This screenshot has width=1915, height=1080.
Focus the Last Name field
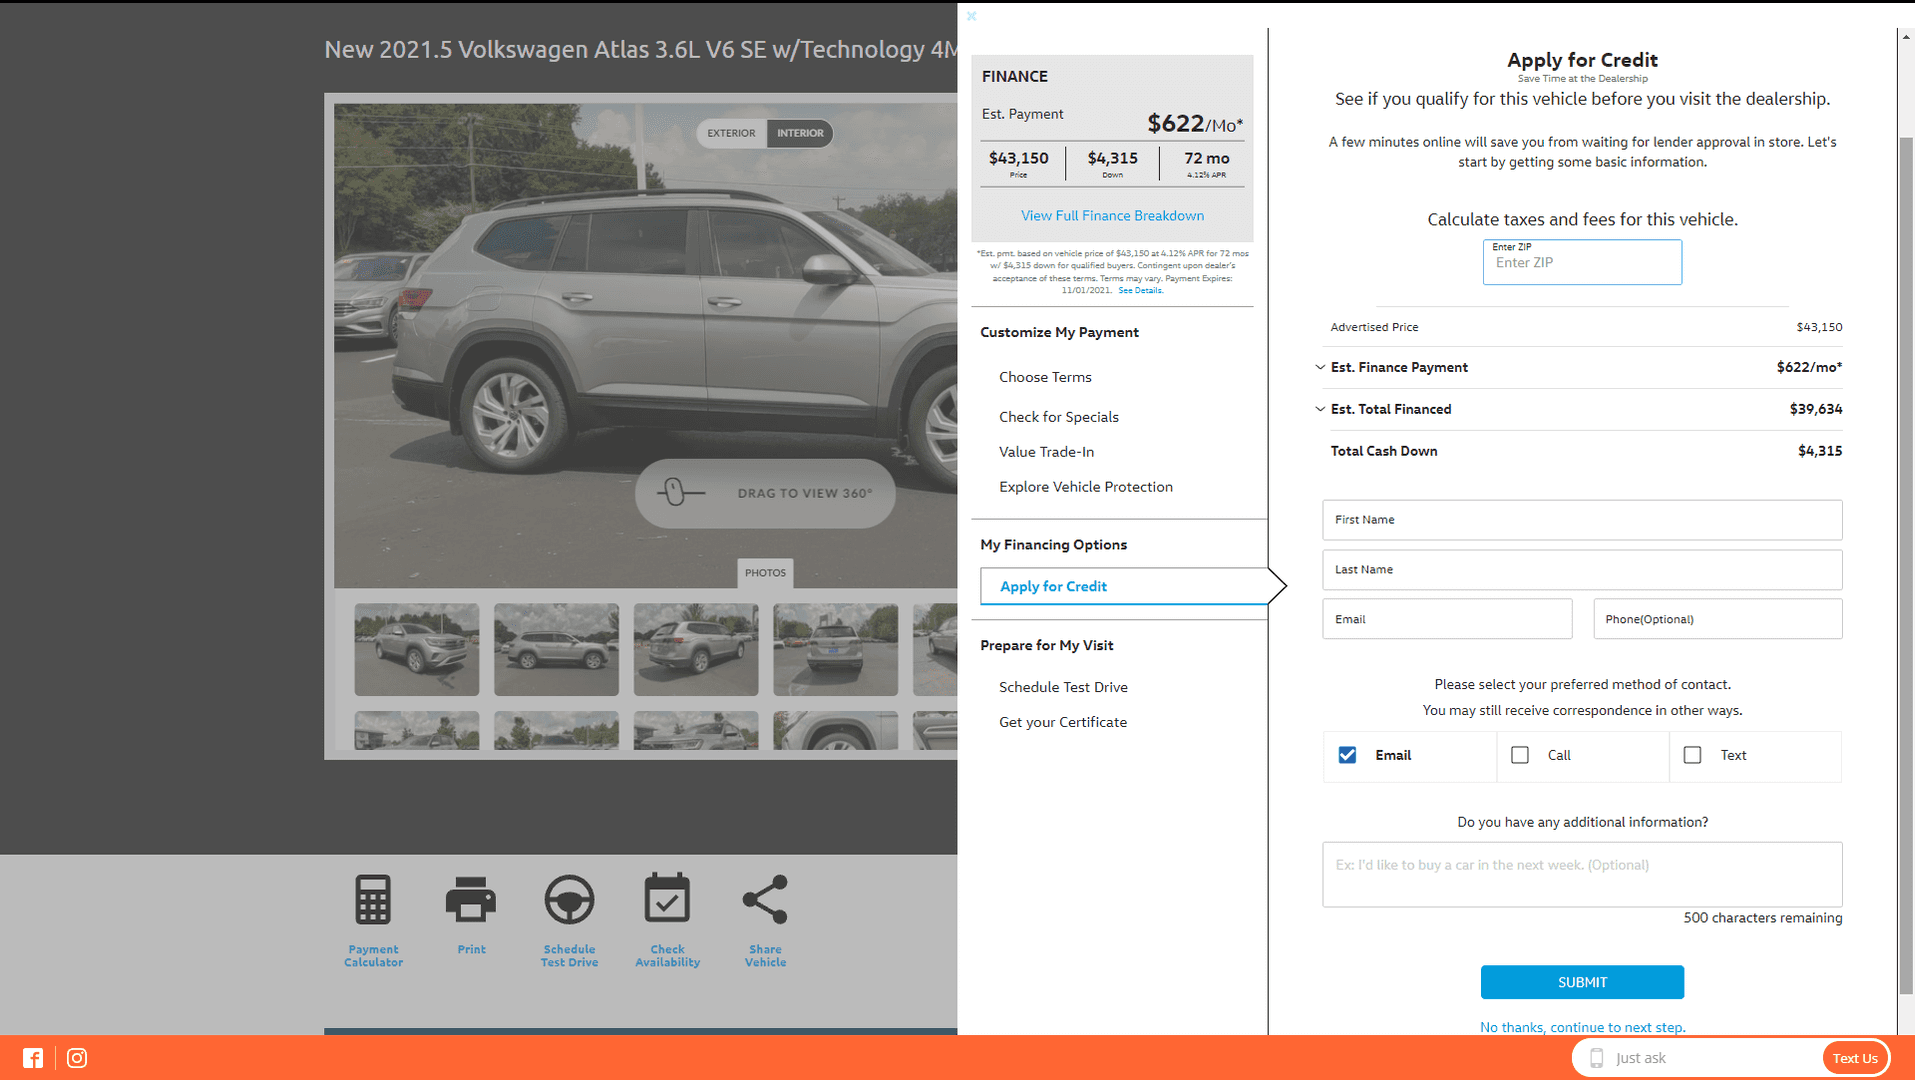(x=1582, y=570)
